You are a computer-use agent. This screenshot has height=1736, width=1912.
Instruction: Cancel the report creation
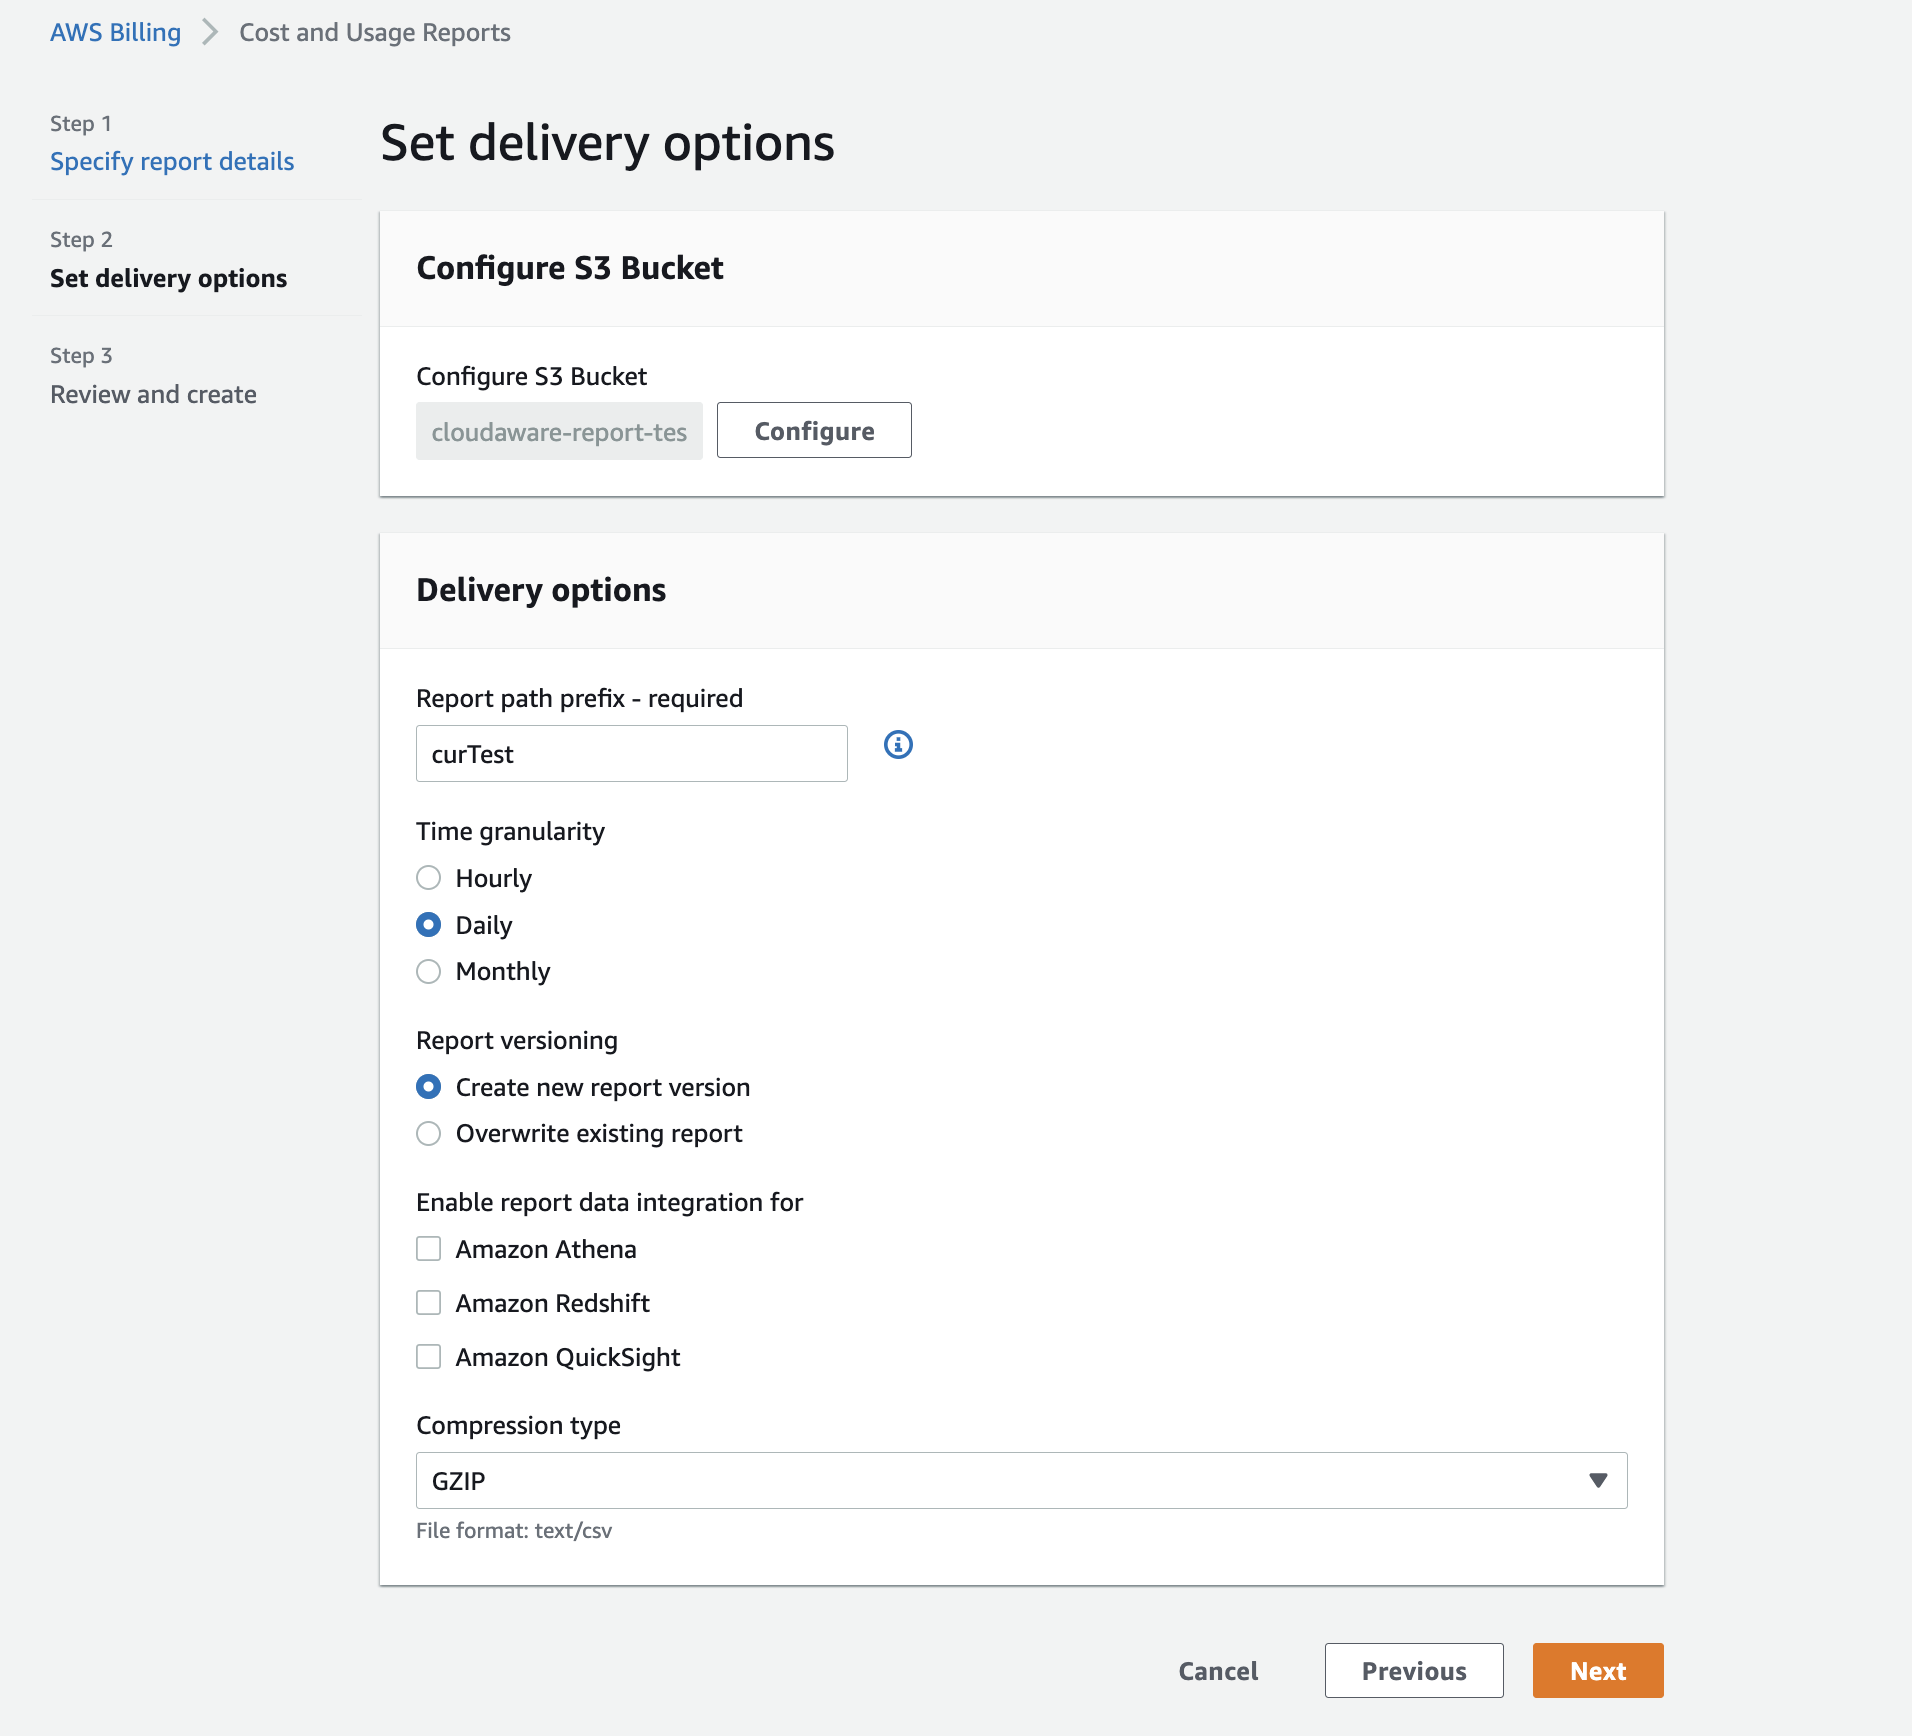tap(1218, 1671)
